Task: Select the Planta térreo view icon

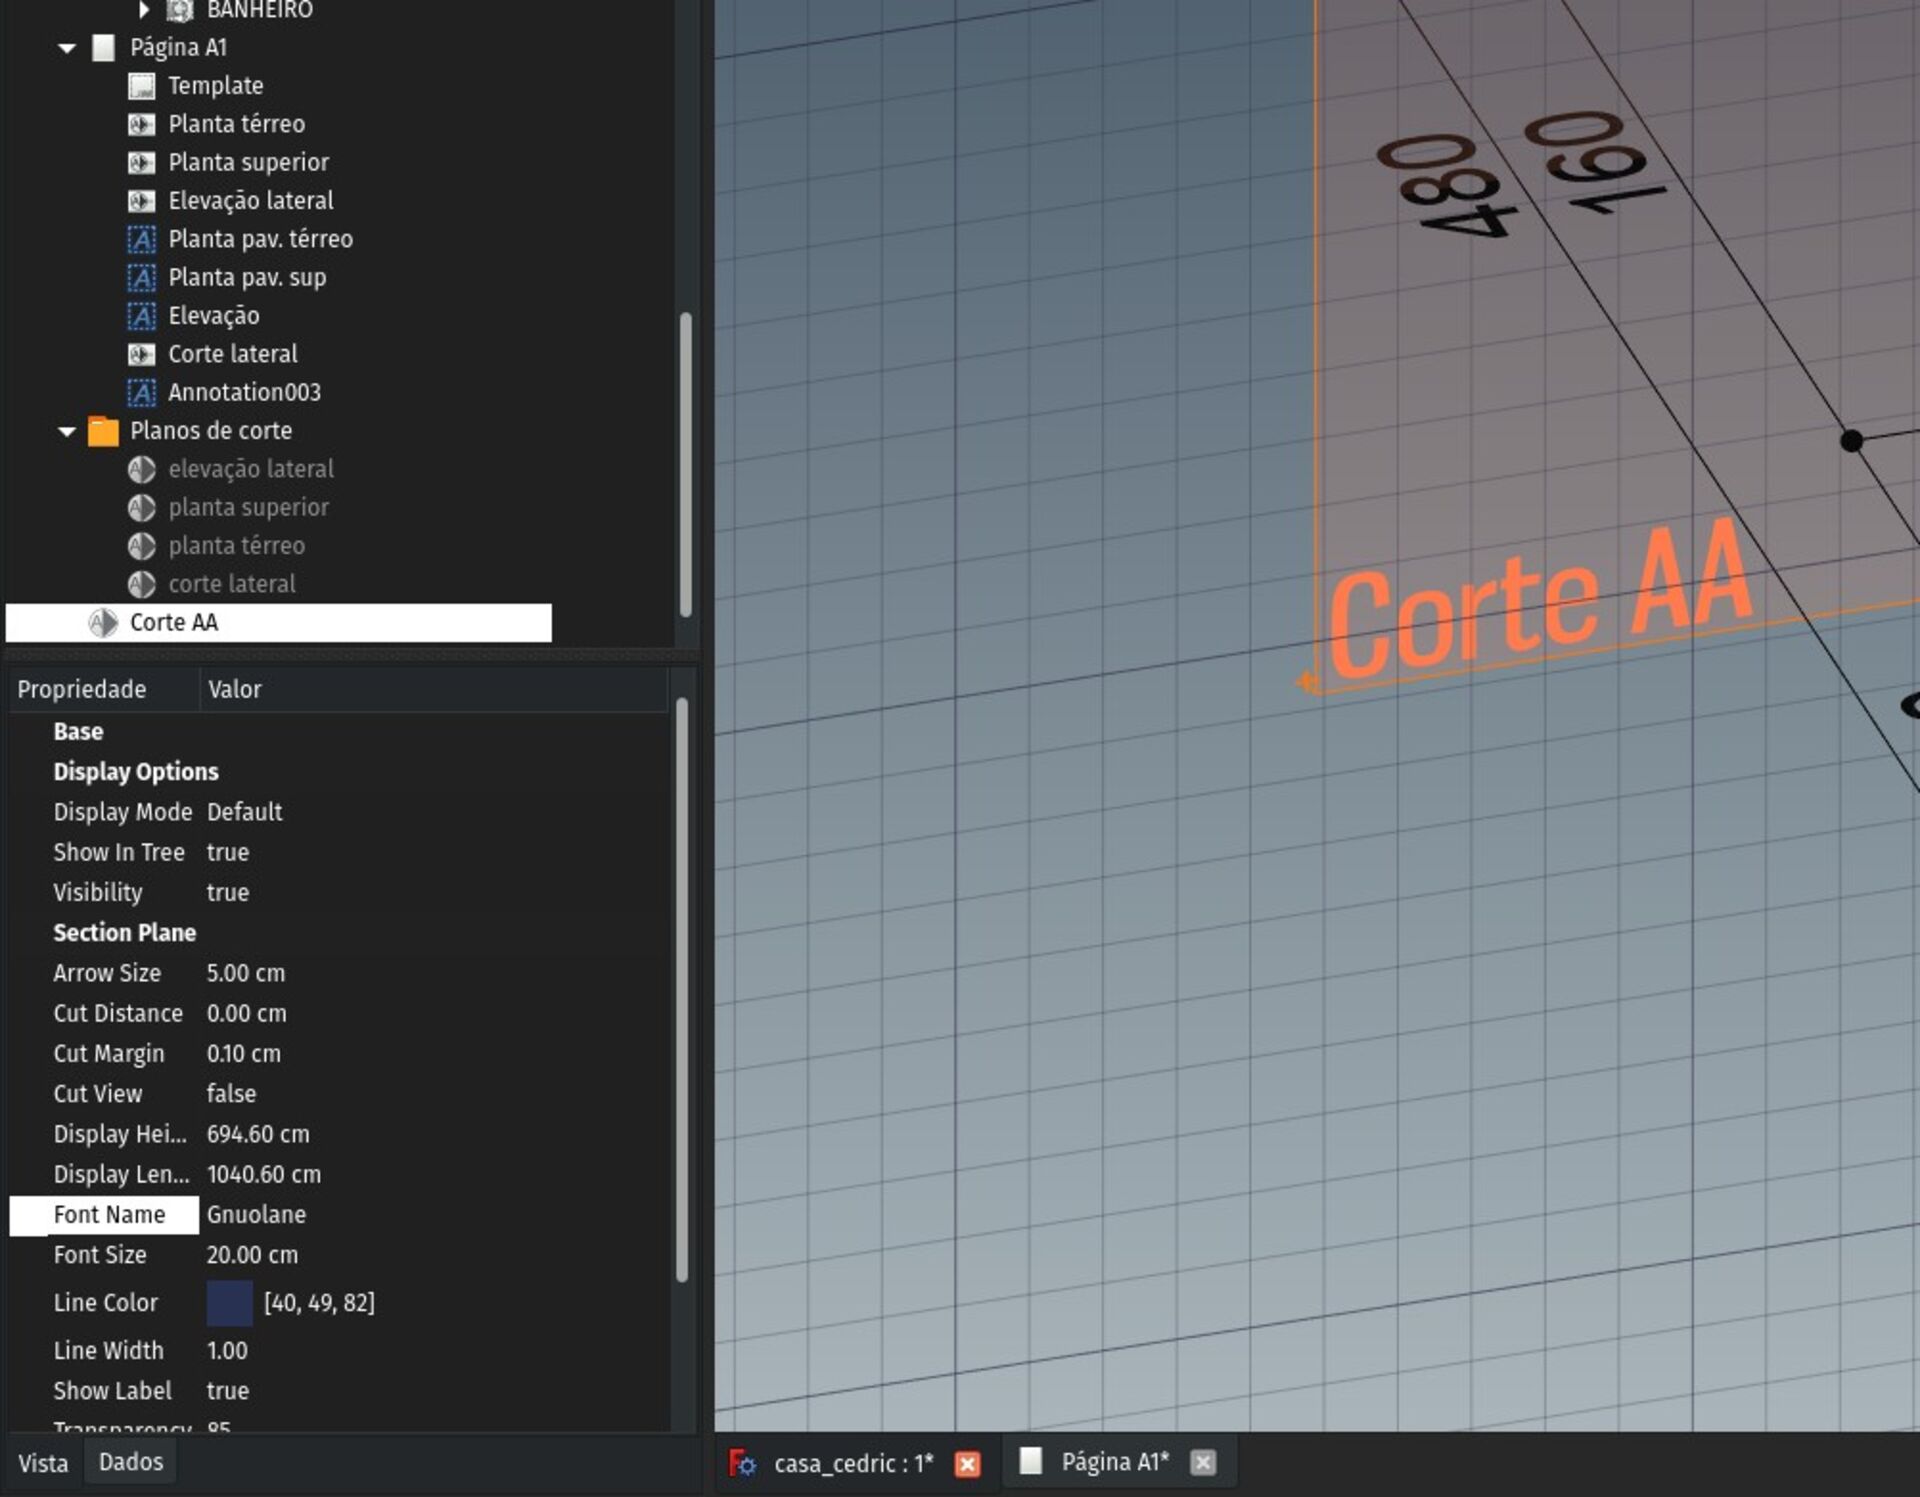Action: point(141,124)
